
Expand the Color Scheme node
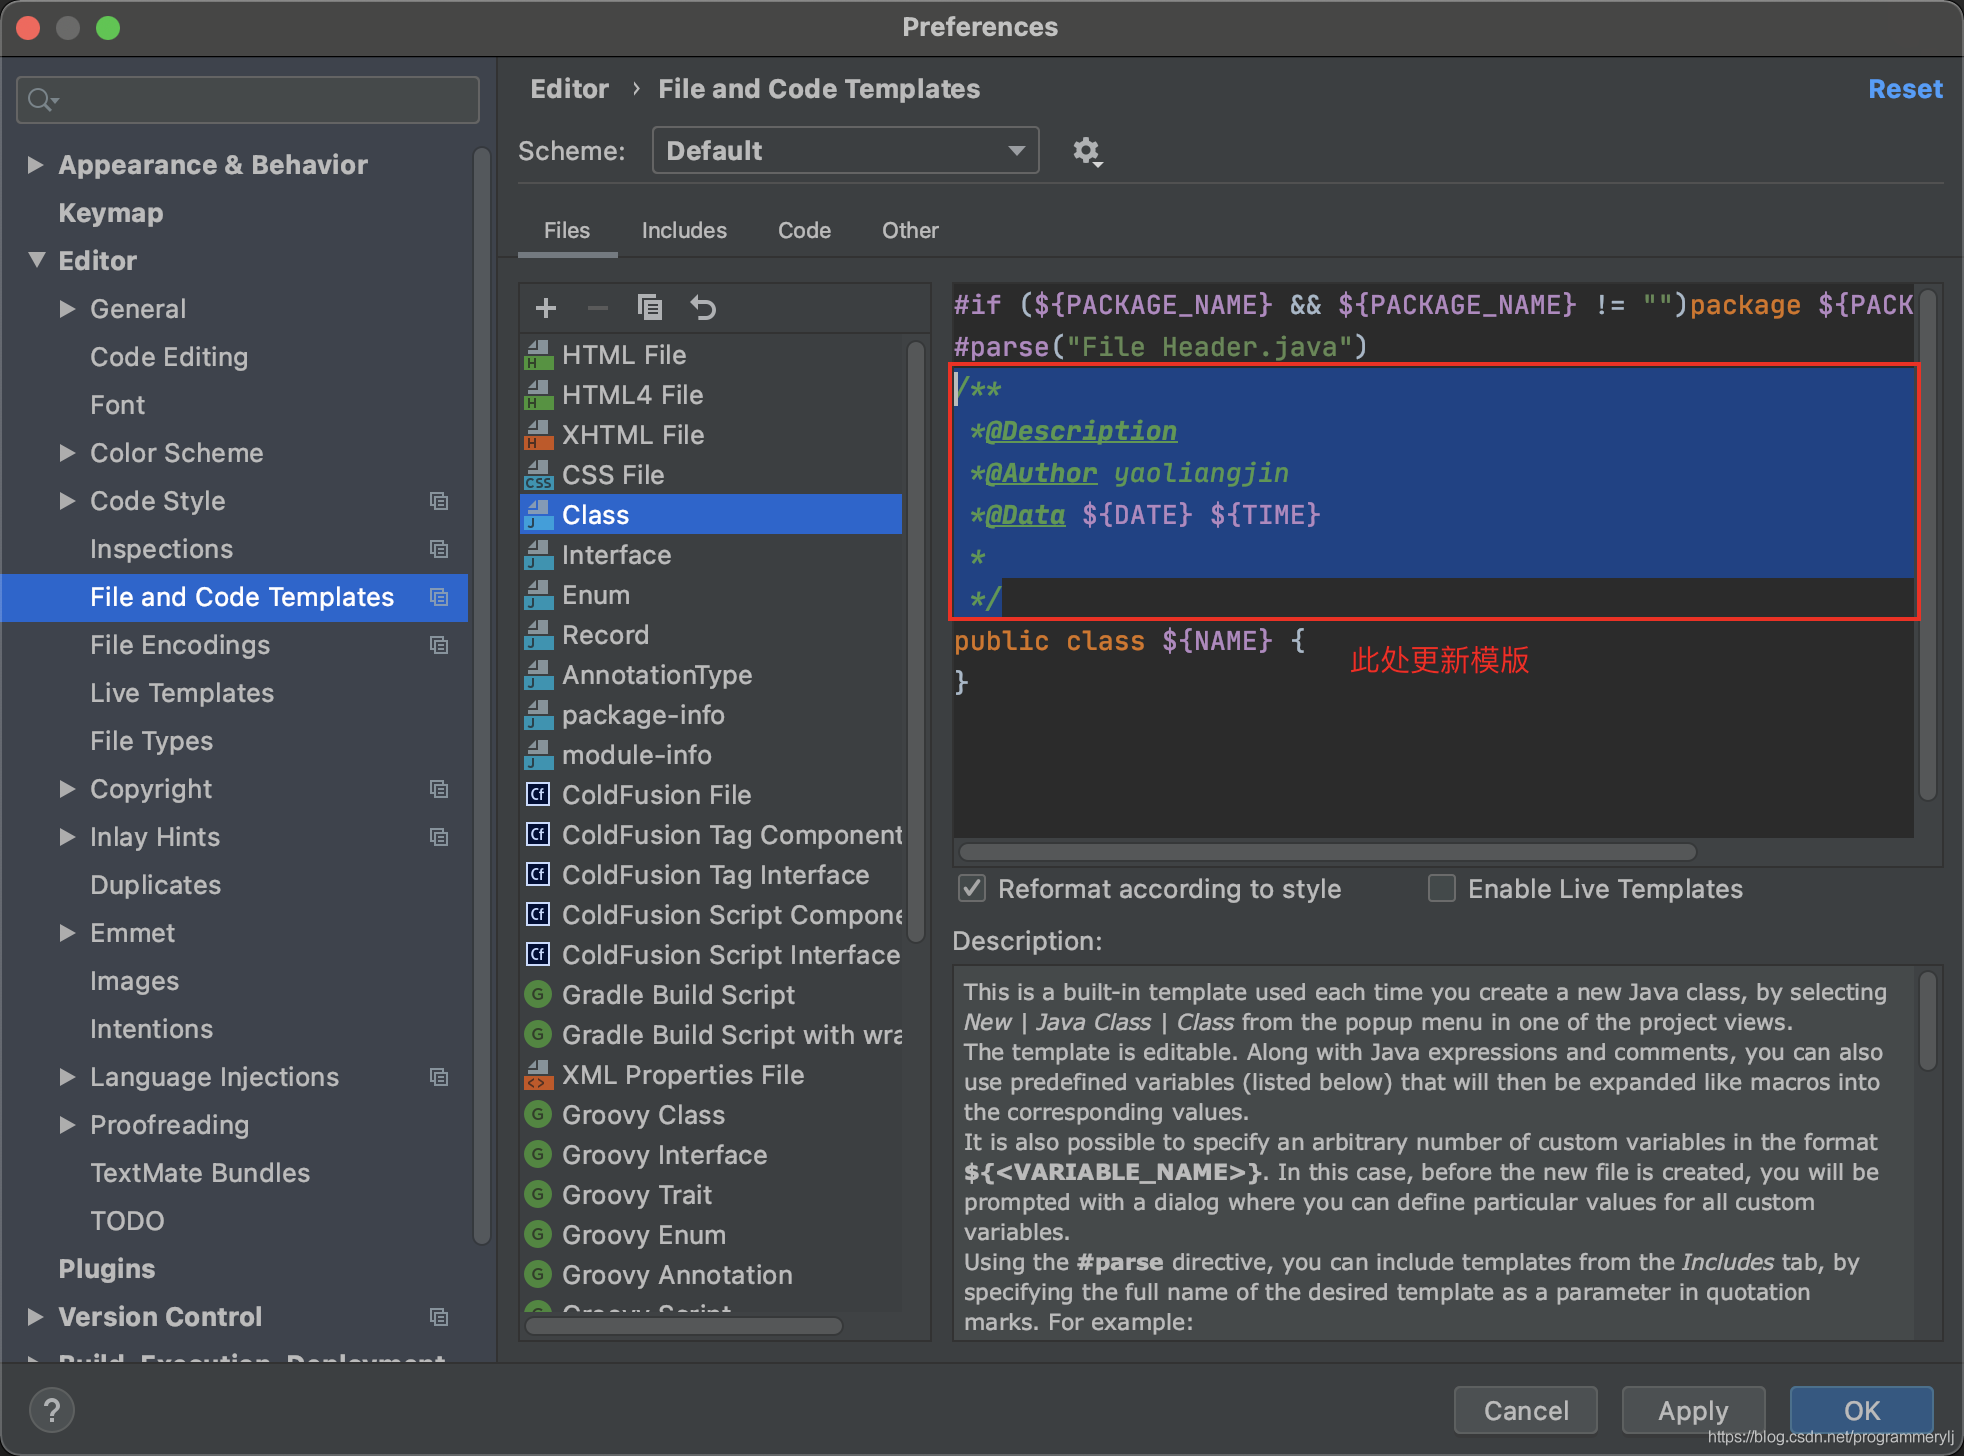click(x=67, y=453)
